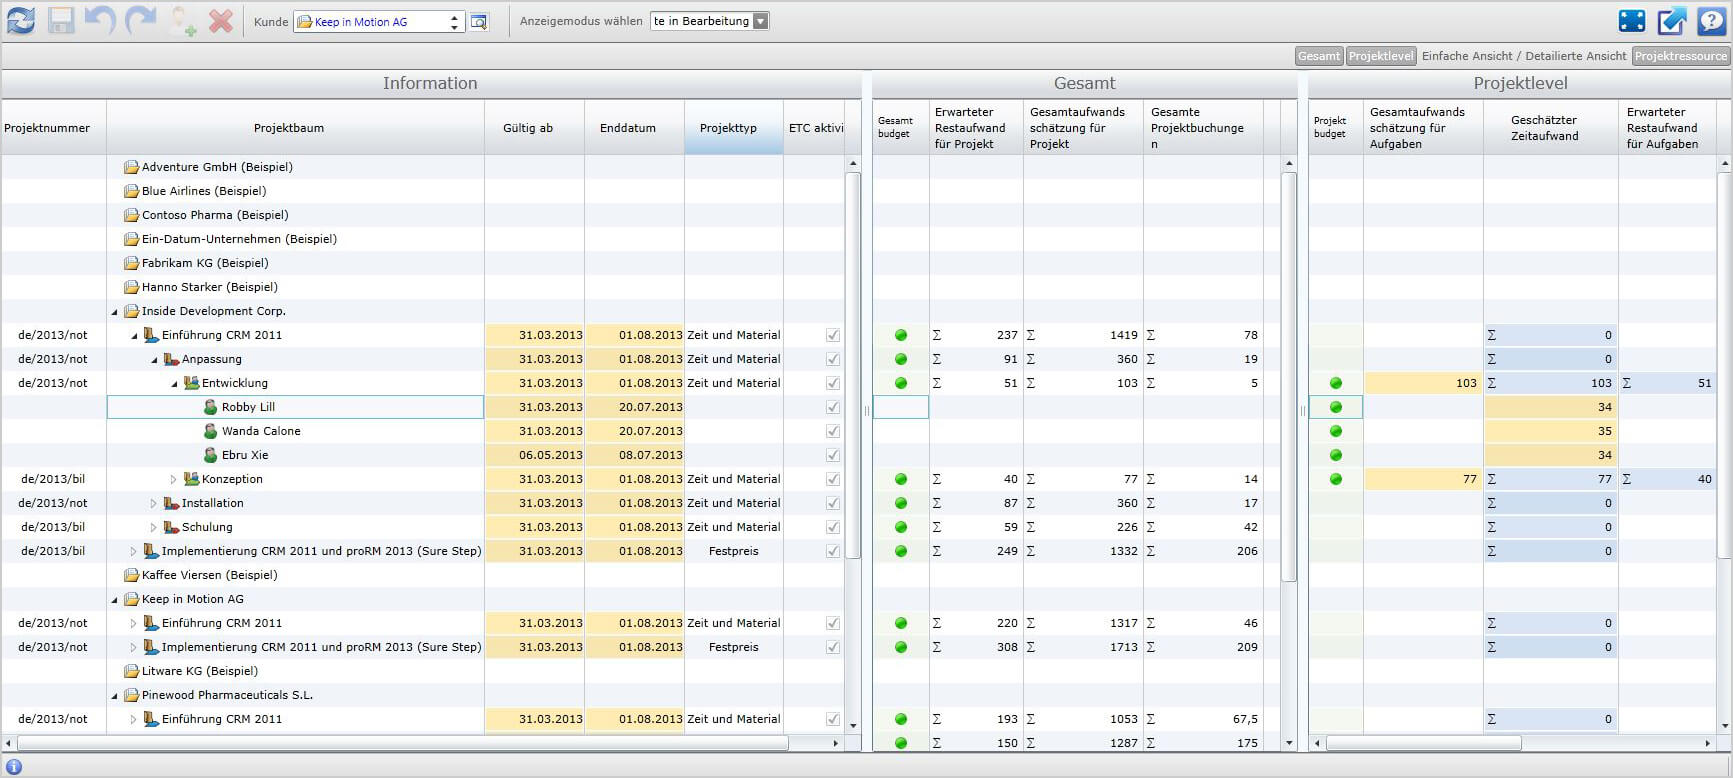Open the Anzeigemodus wählen dropdown
The image size is (1733, 778).
click(x=709, y=21)
